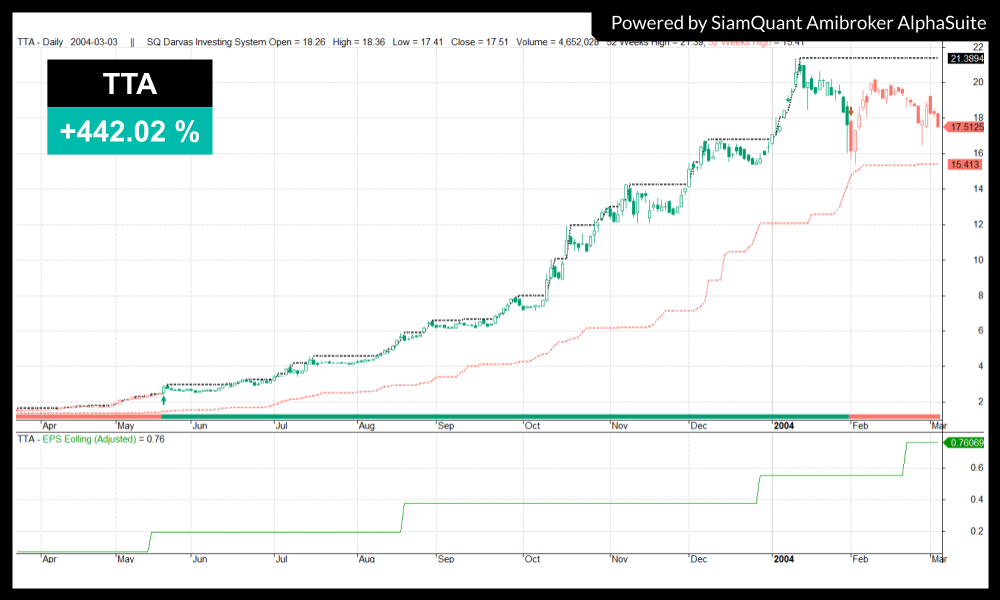The image size is (1000, 600).
Task: Click the TTA - Daily 2004-03-03 header text
Action: (x=68, y=43)
